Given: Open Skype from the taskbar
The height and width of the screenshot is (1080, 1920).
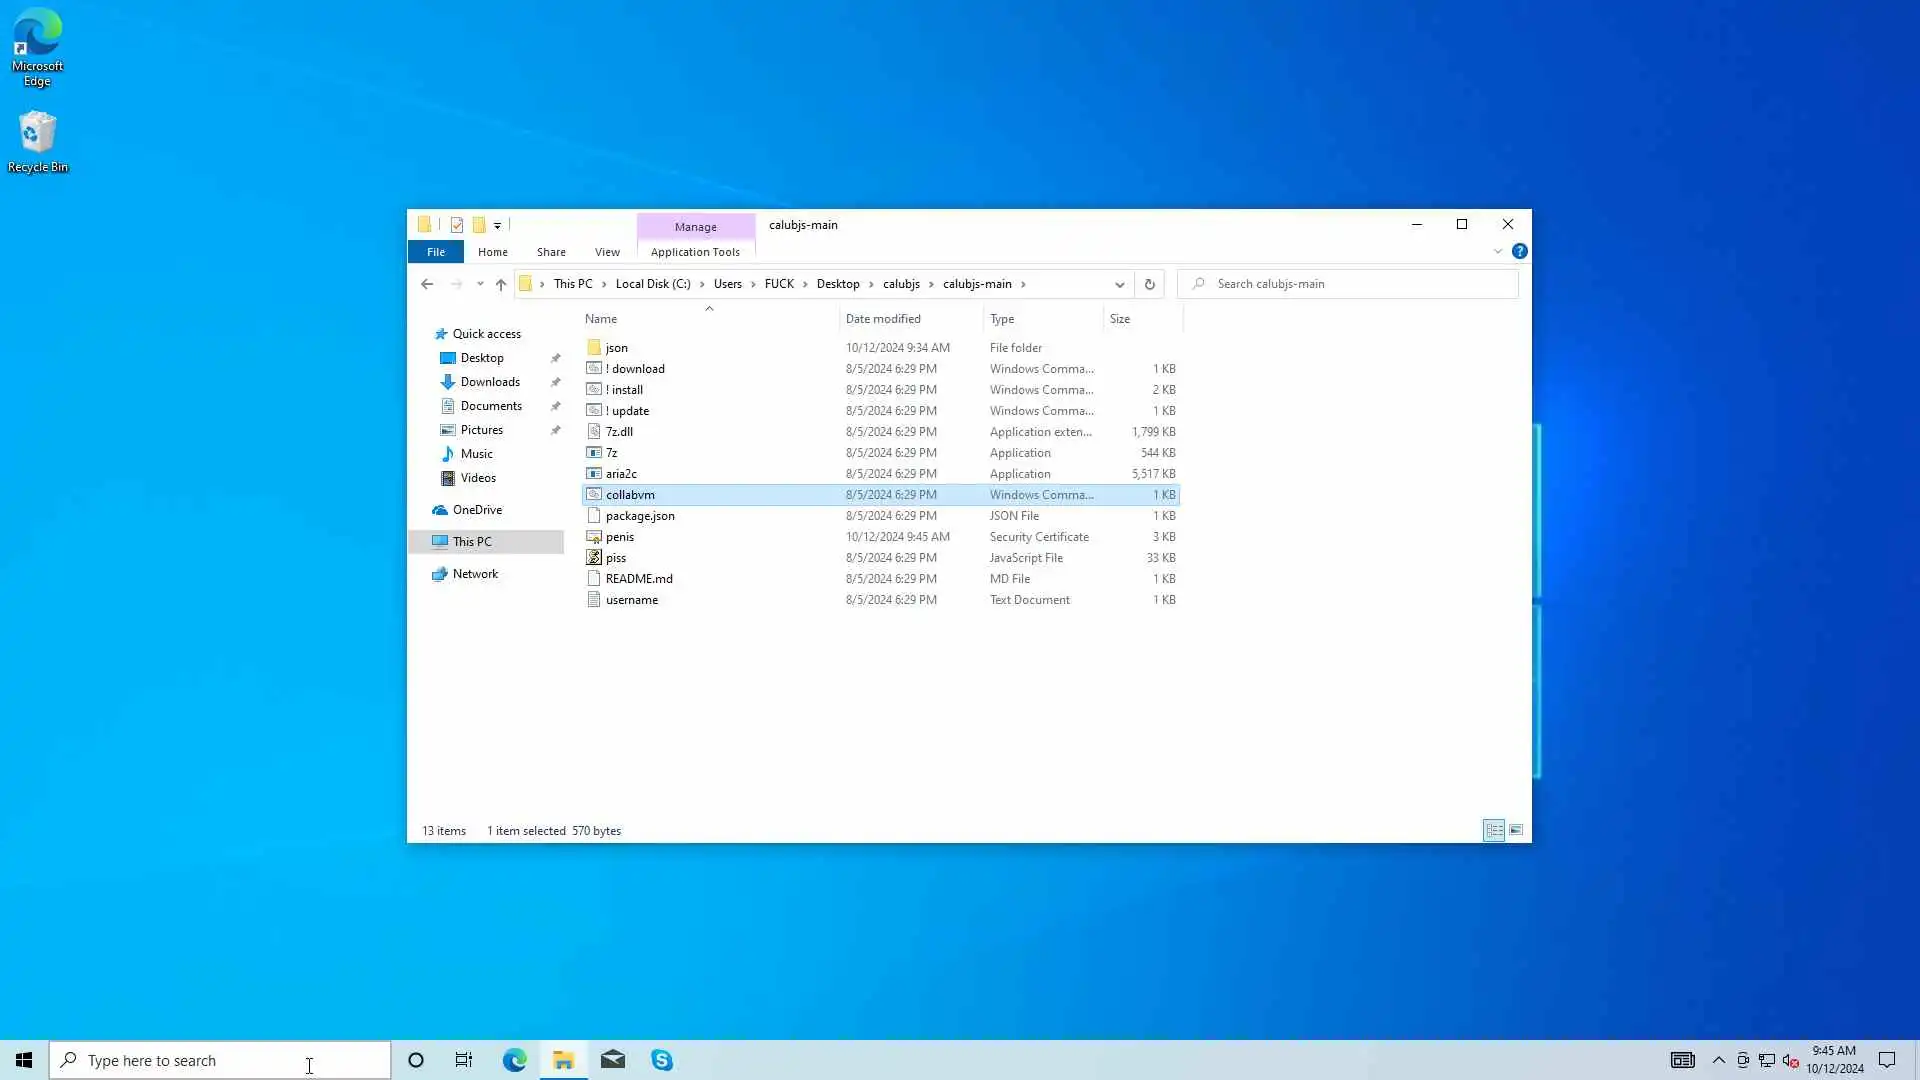Looking at the screenshot, I should click(662, 1060).
